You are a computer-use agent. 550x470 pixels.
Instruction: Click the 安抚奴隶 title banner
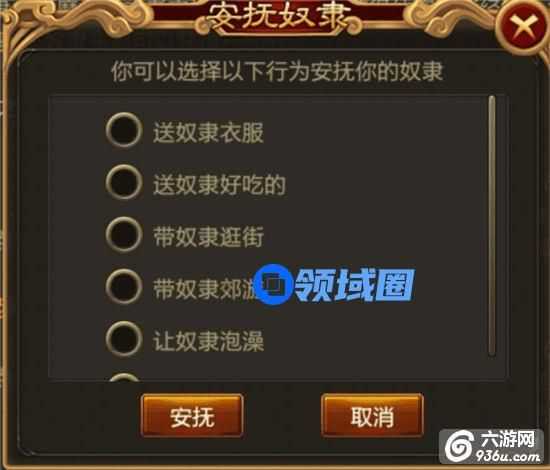279,17
